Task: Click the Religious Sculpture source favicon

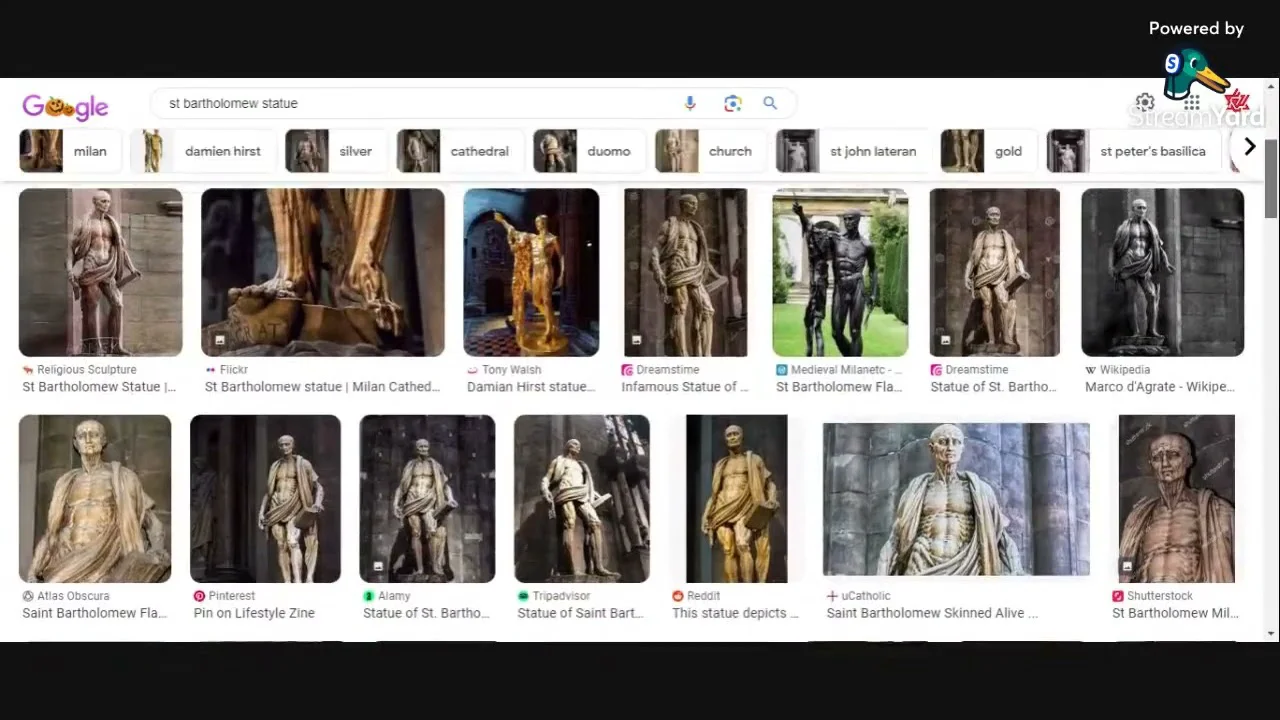Action: (27, 370)
